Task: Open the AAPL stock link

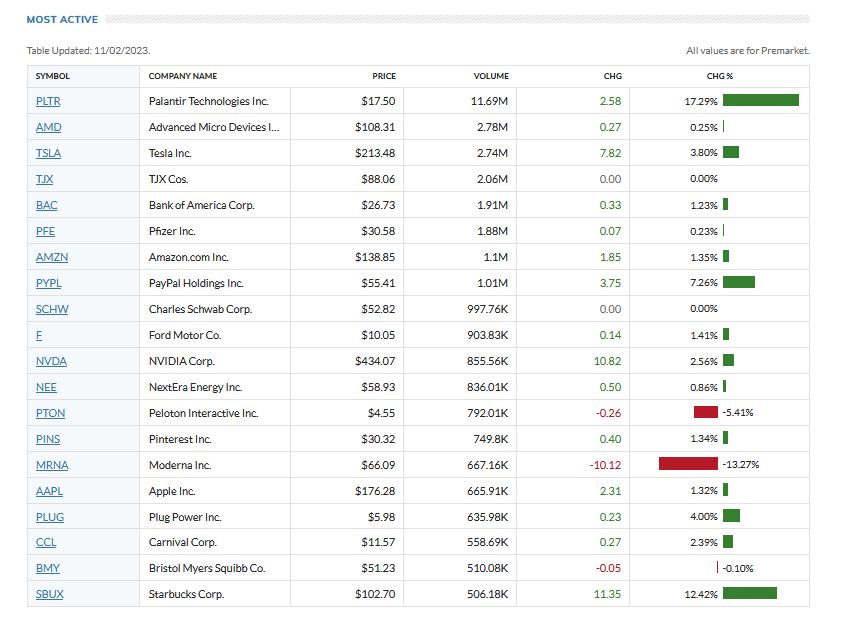Action: [48, 491]
